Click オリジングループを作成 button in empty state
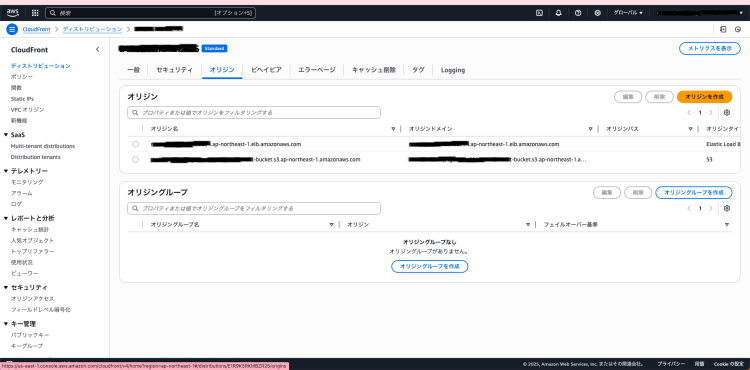 click(430, 266)
